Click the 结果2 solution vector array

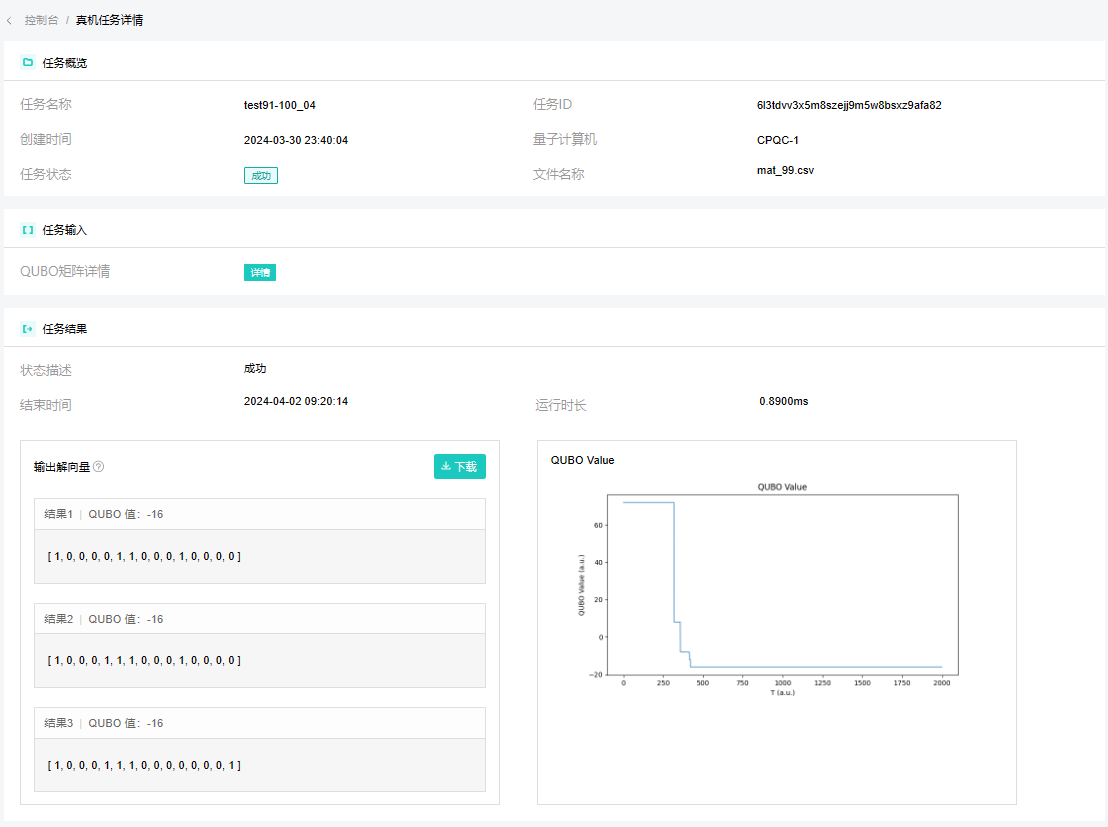(x=144, y=660)
